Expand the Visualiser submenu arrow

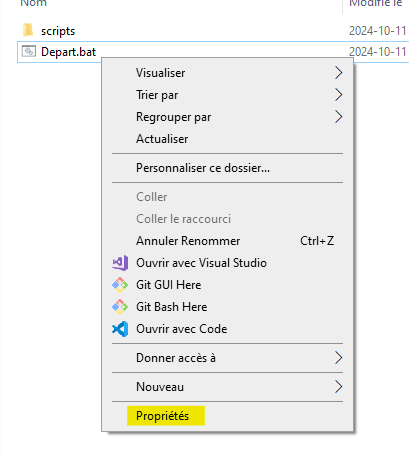(x=338, y=73)
